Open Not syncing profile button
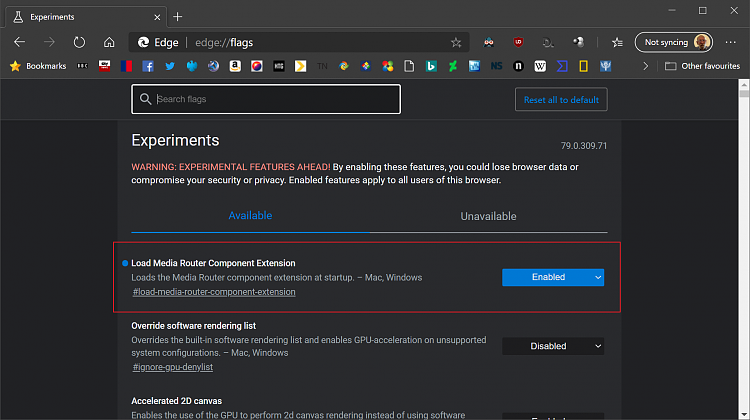The image size is (750, 420). (x=673, y=42)
